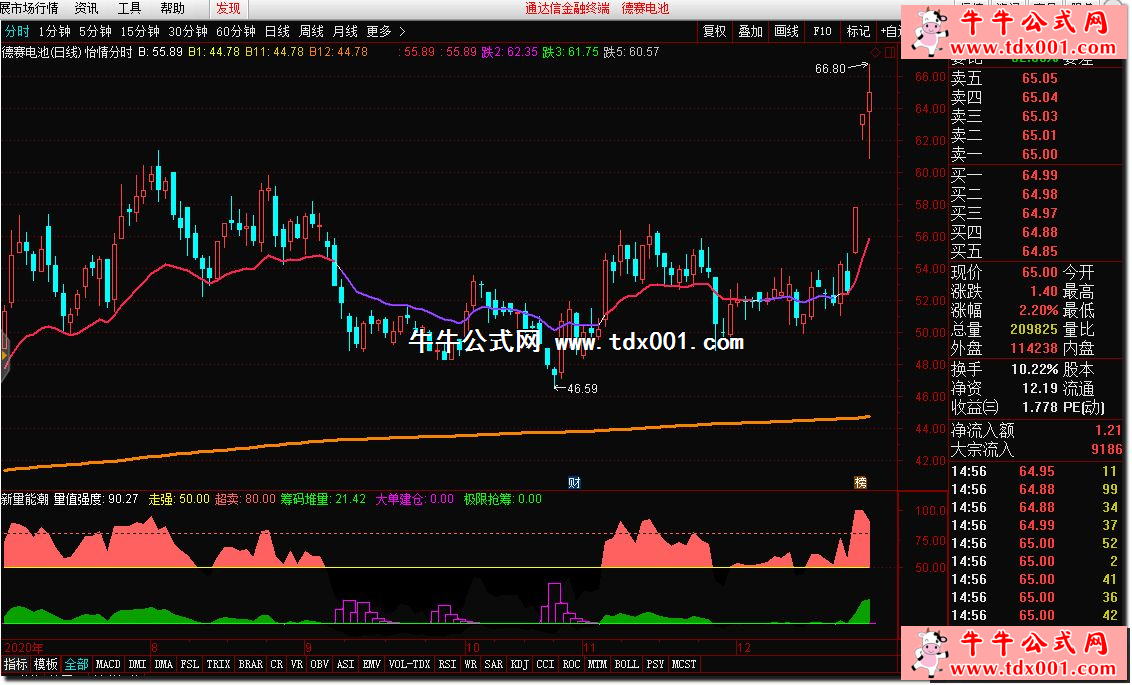Apply the CR indicator
The image size is (1132, 685).
click(277, 664)
